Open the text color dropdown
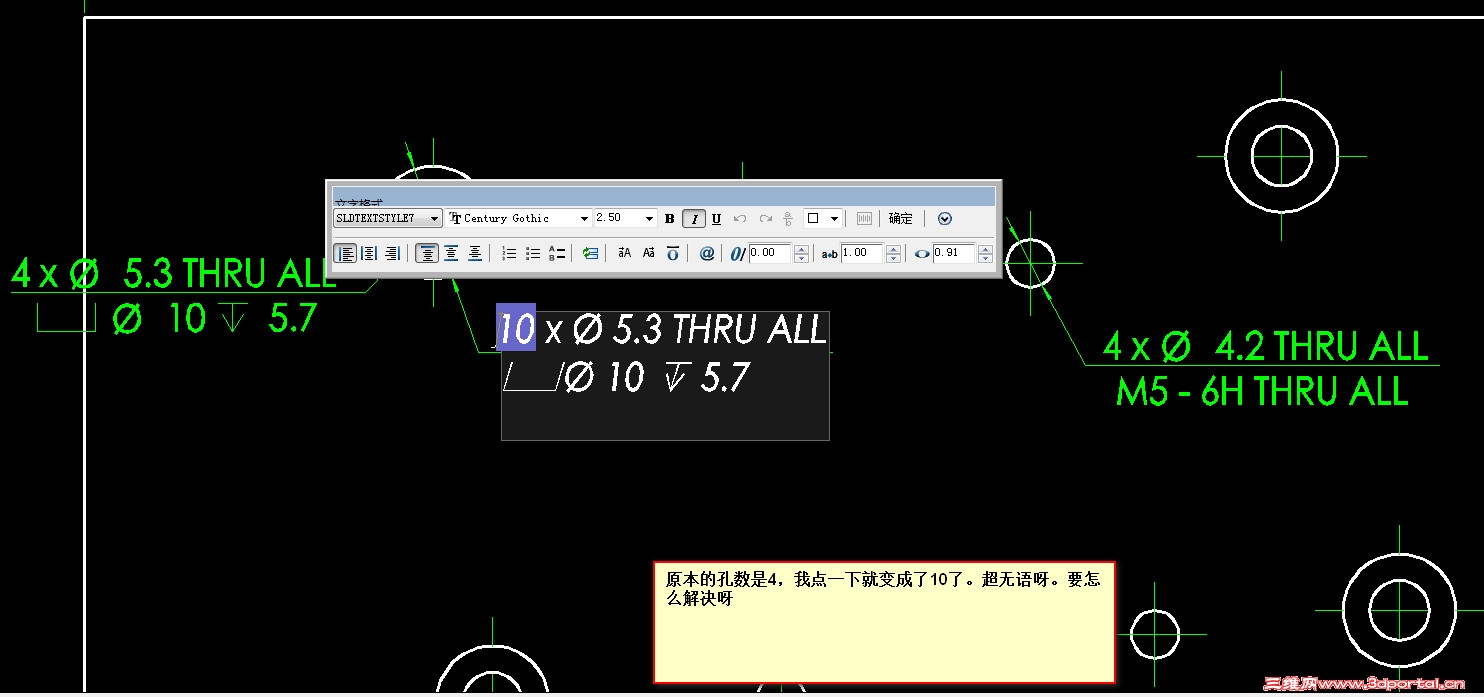 pos(823,219)
